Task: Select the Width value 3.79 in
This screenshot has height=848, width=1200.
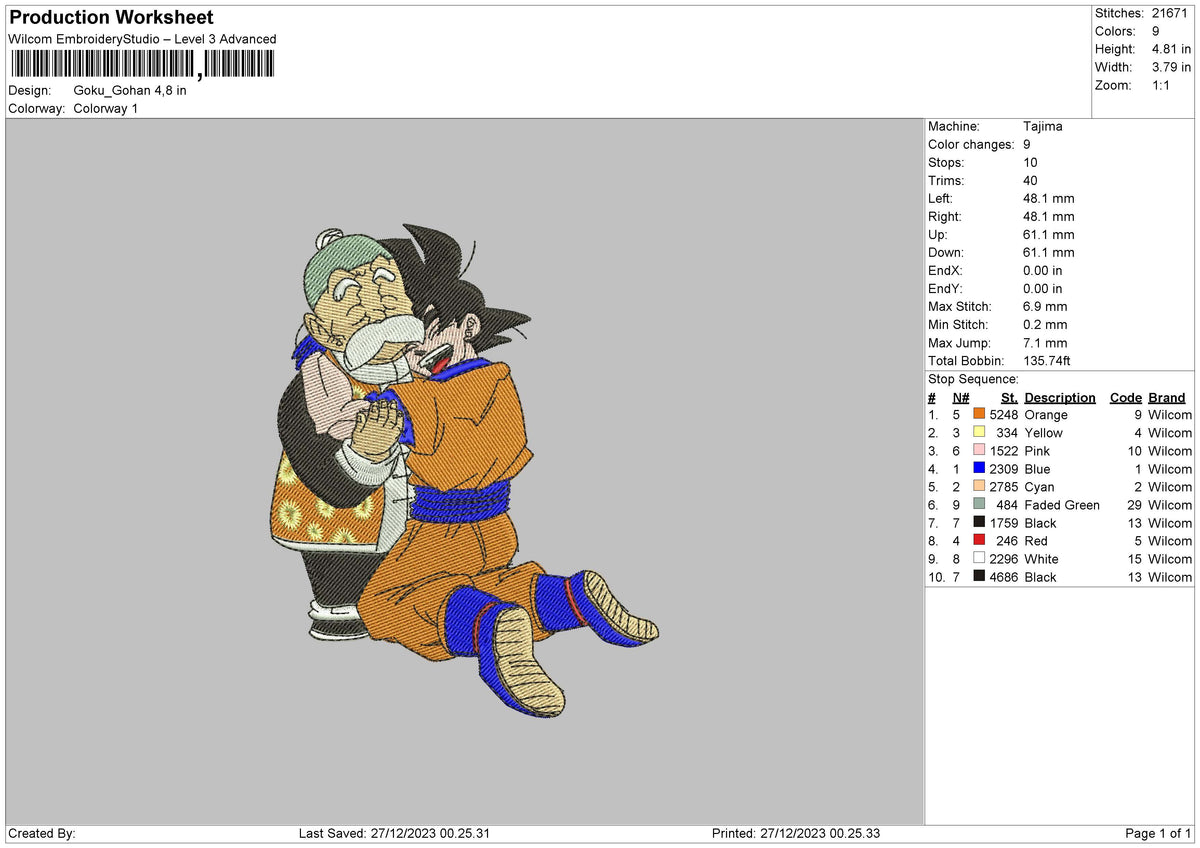Action: pos(1172,67)
